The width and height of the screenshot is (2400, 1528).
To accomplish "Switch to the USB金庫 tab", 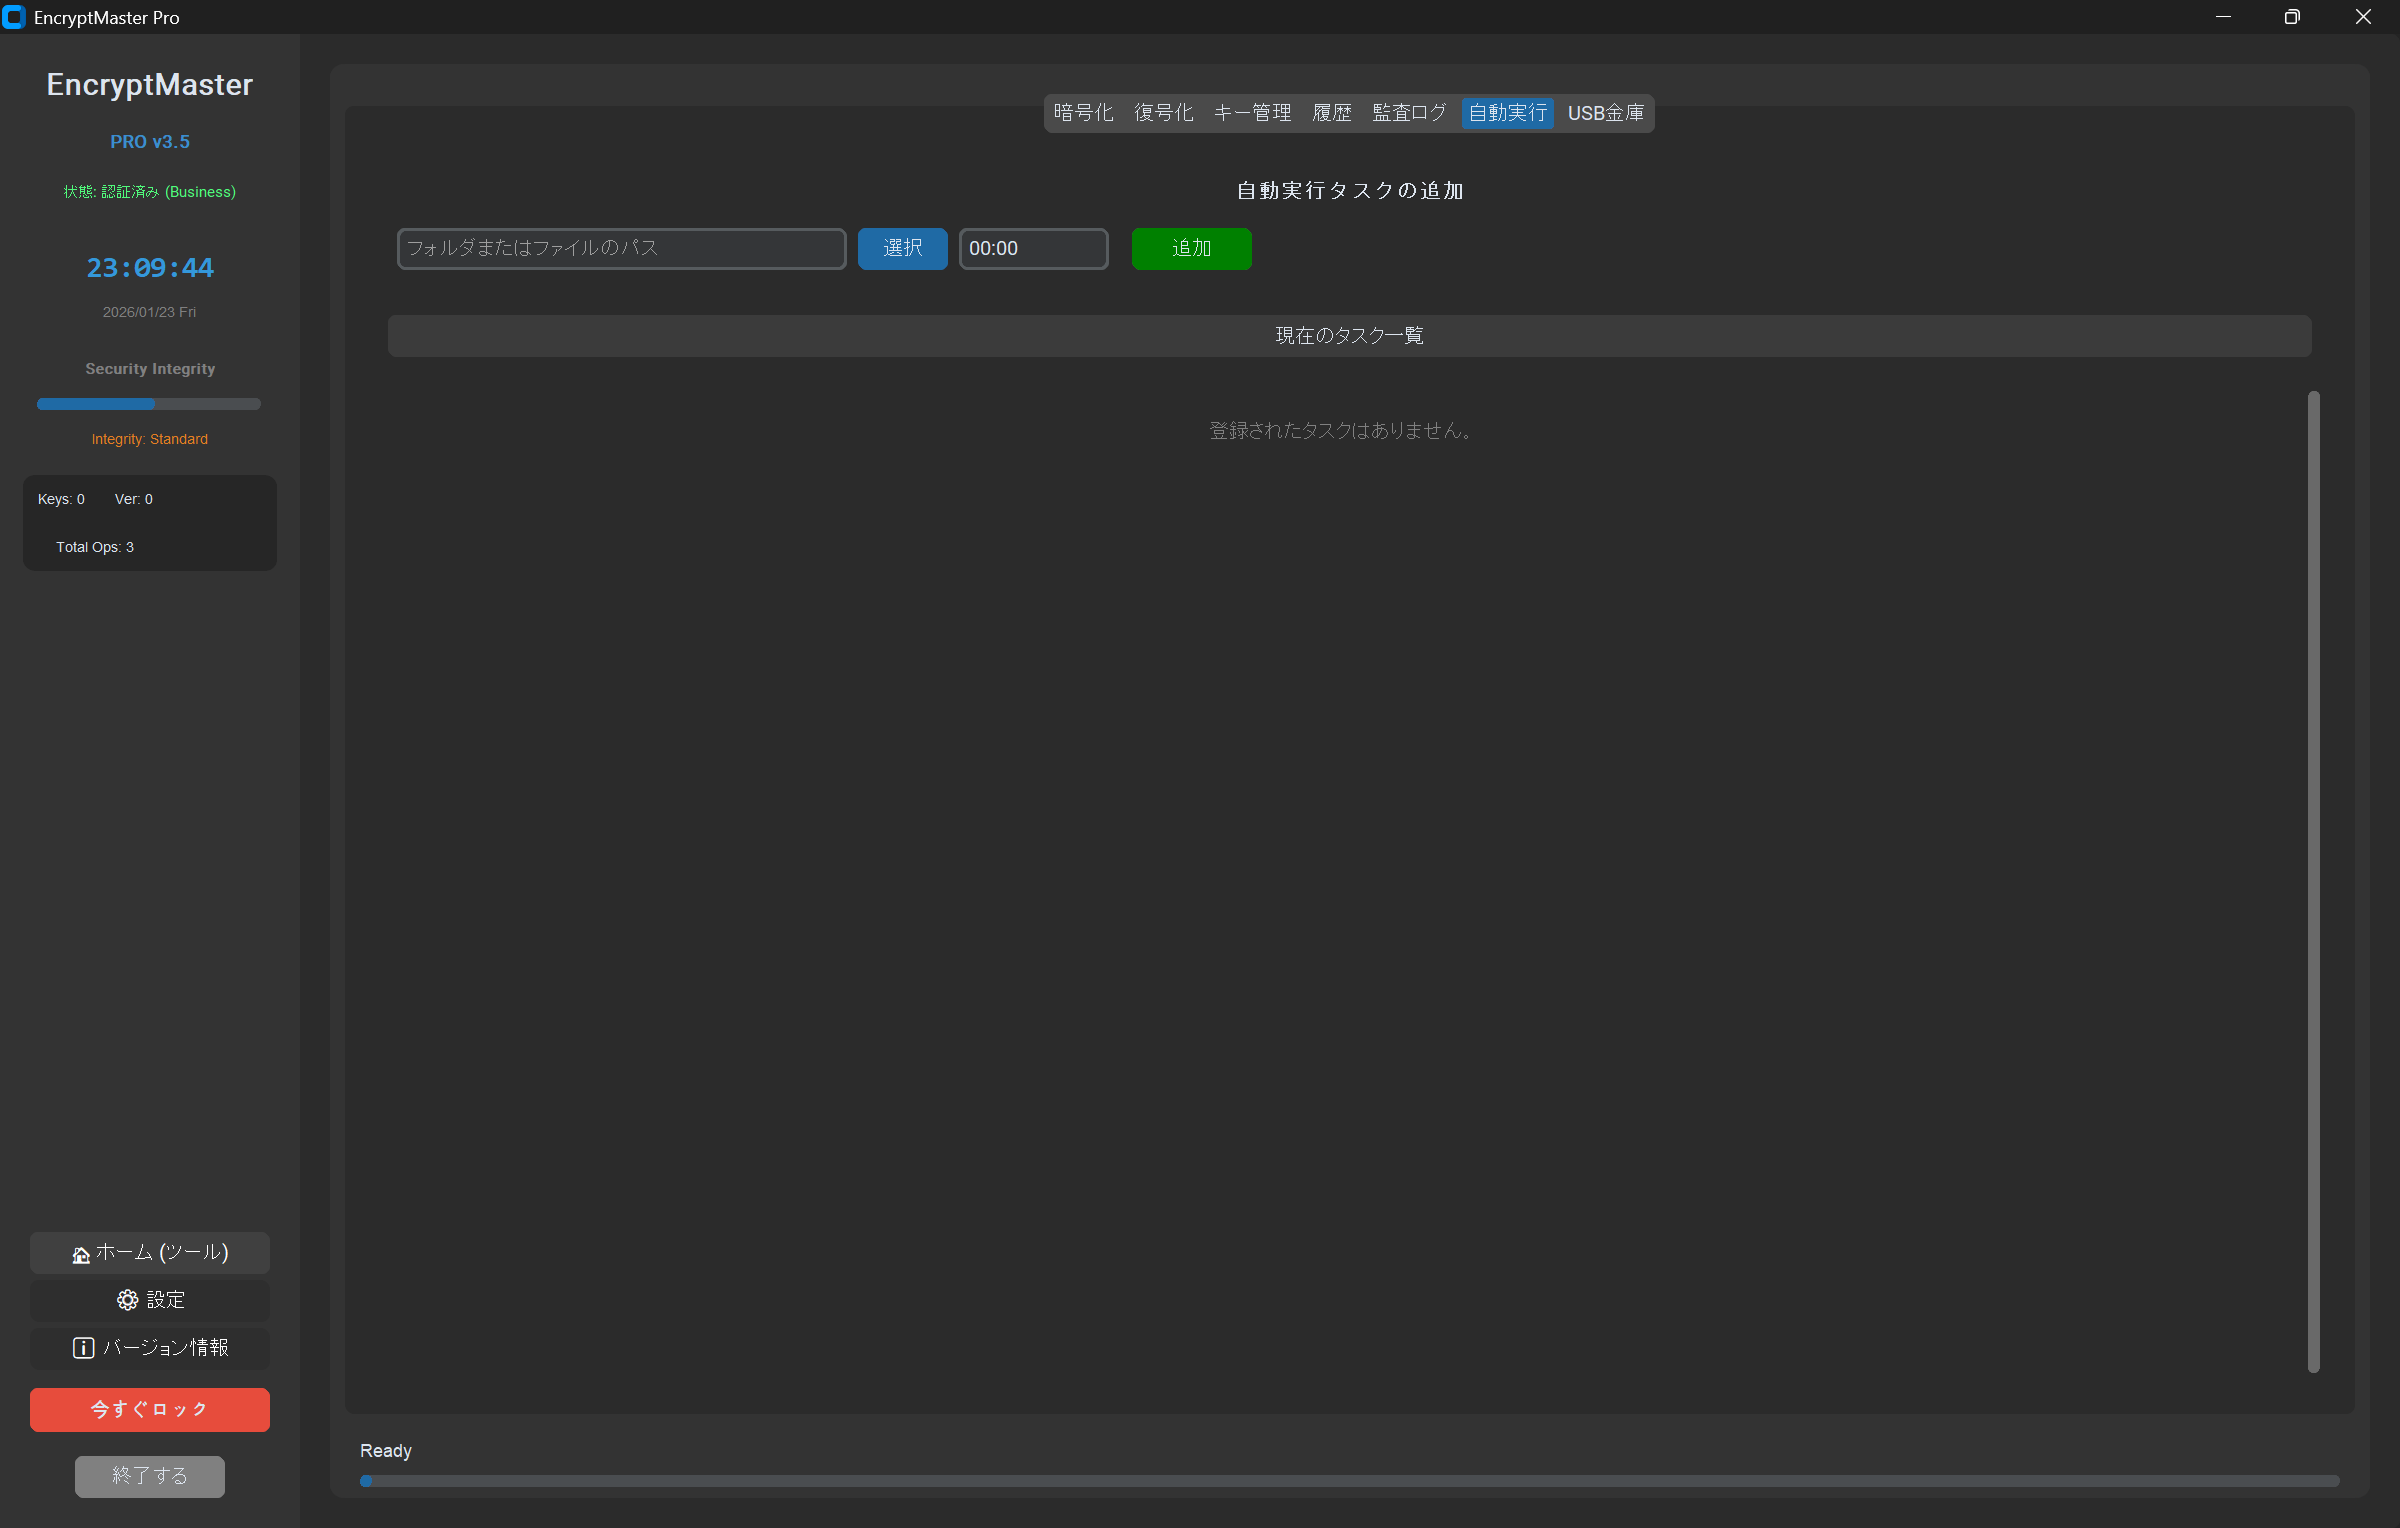I will click(1604, 113).
